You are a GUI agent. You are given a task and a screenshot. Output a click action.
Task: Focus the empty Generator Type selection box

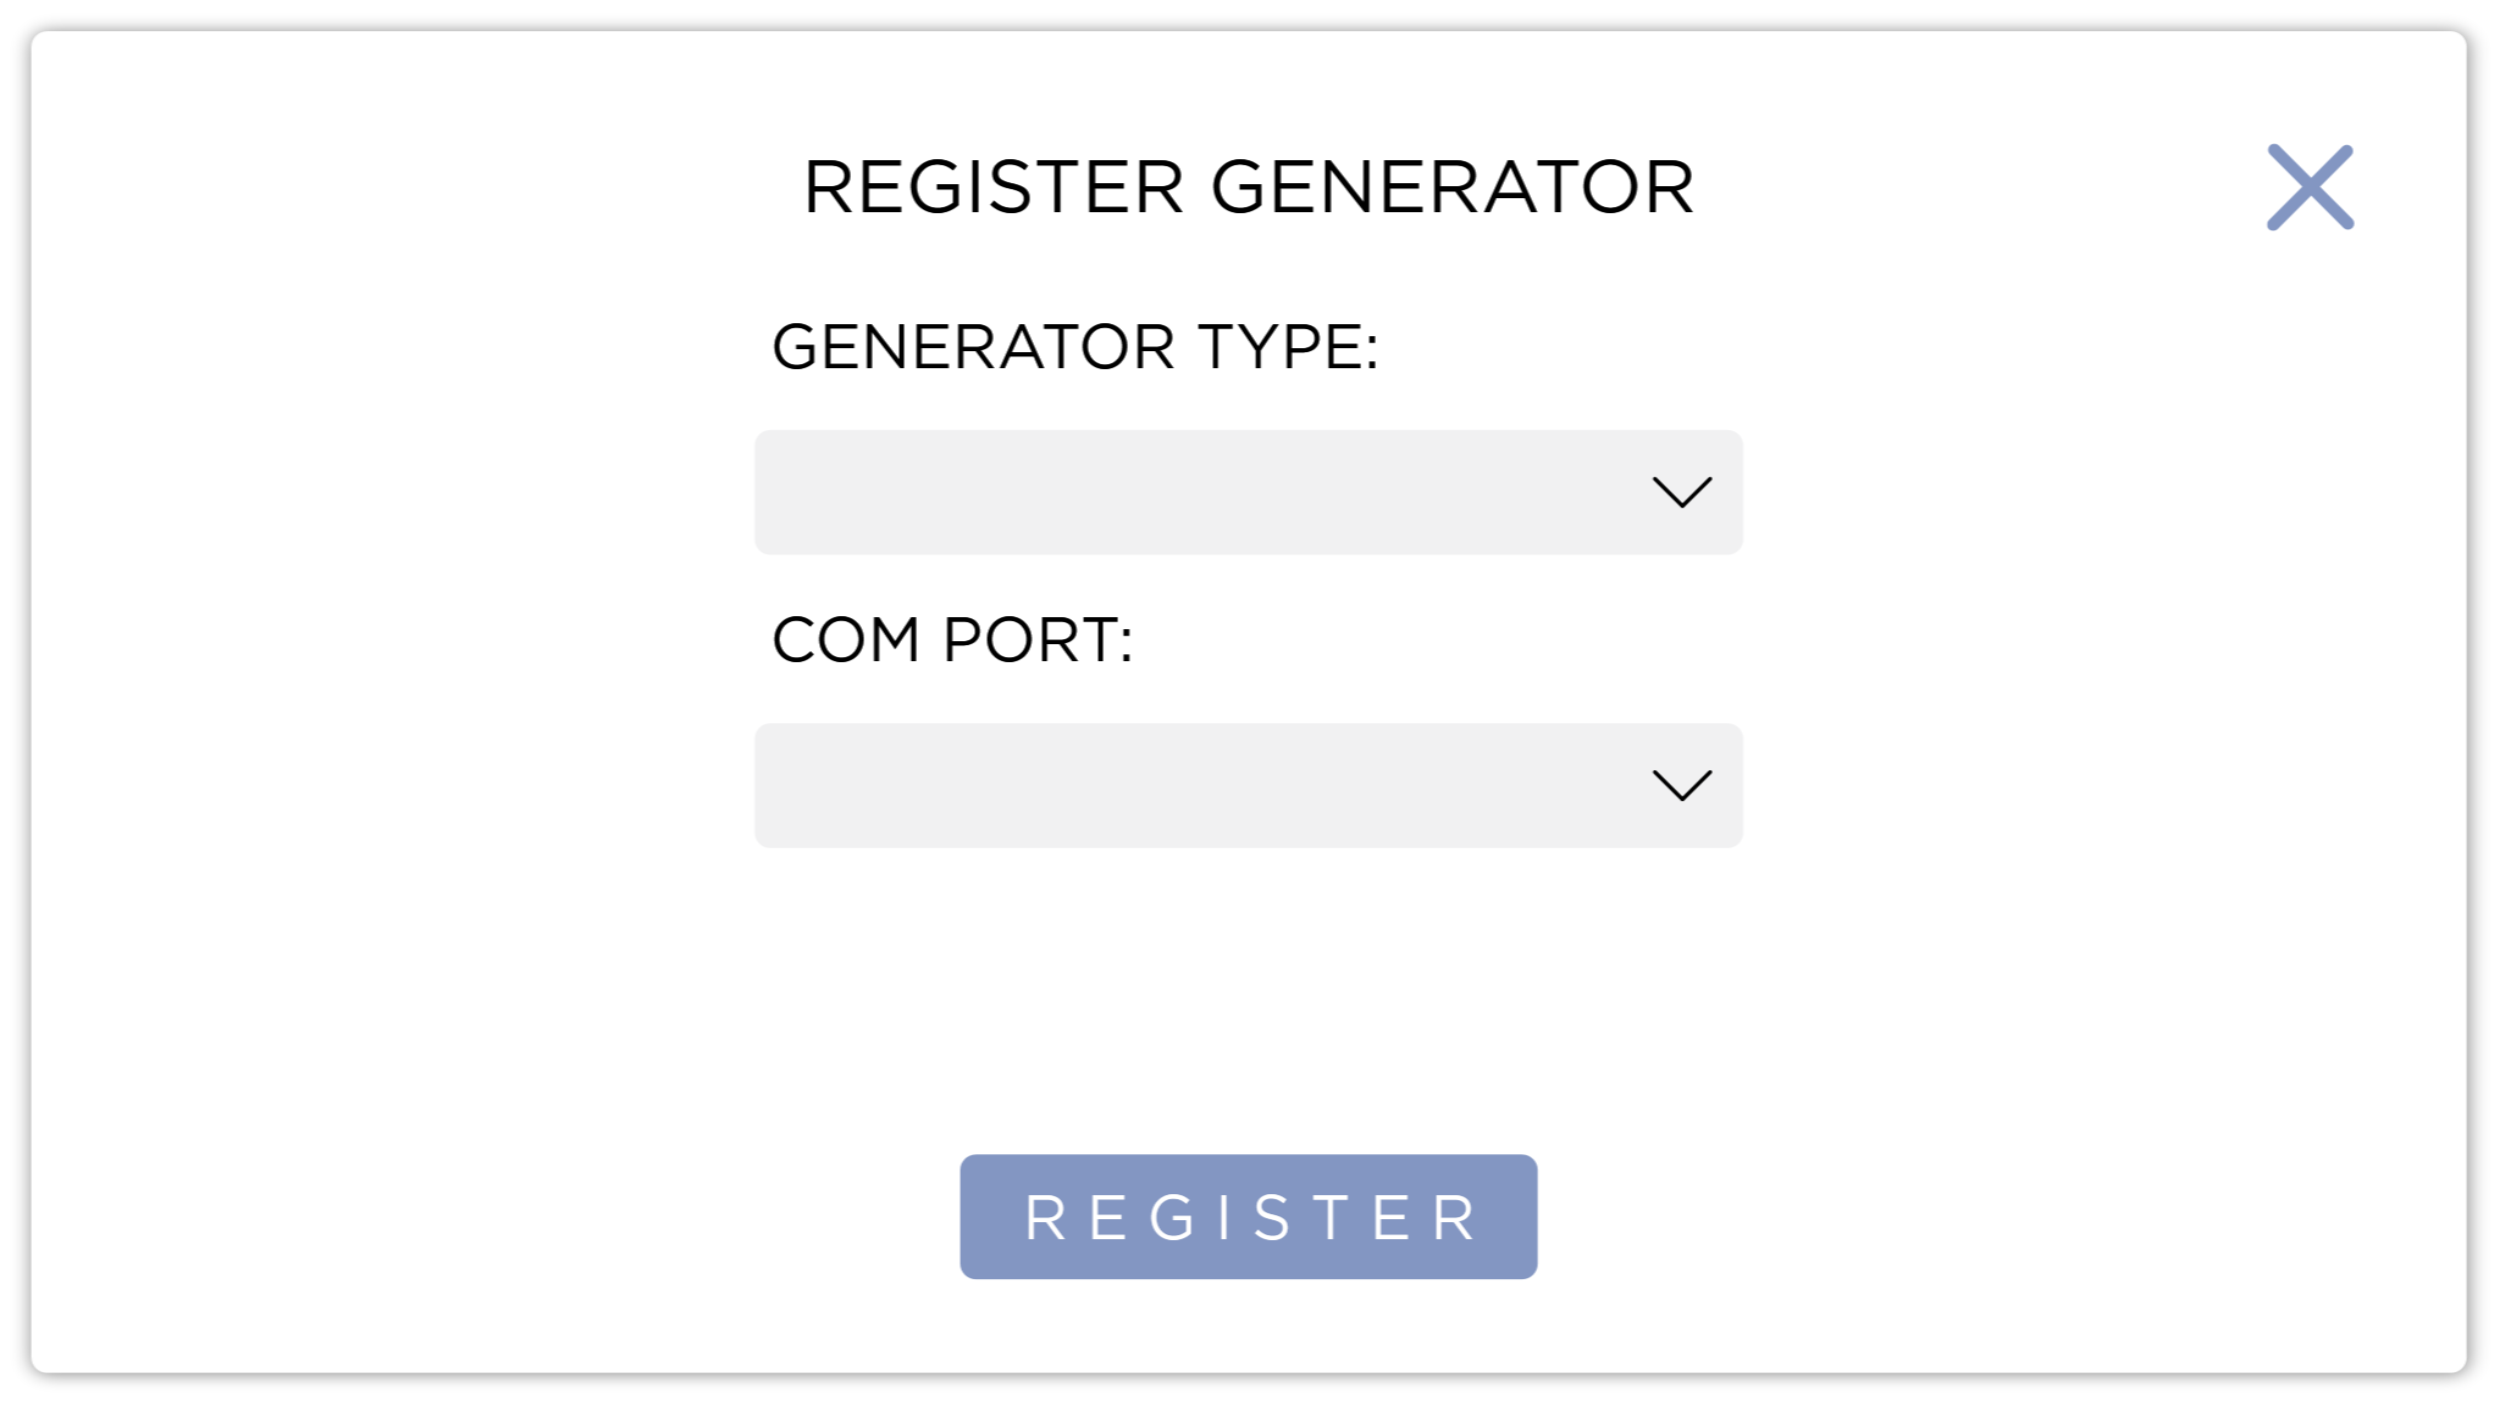pos(1200,492)
